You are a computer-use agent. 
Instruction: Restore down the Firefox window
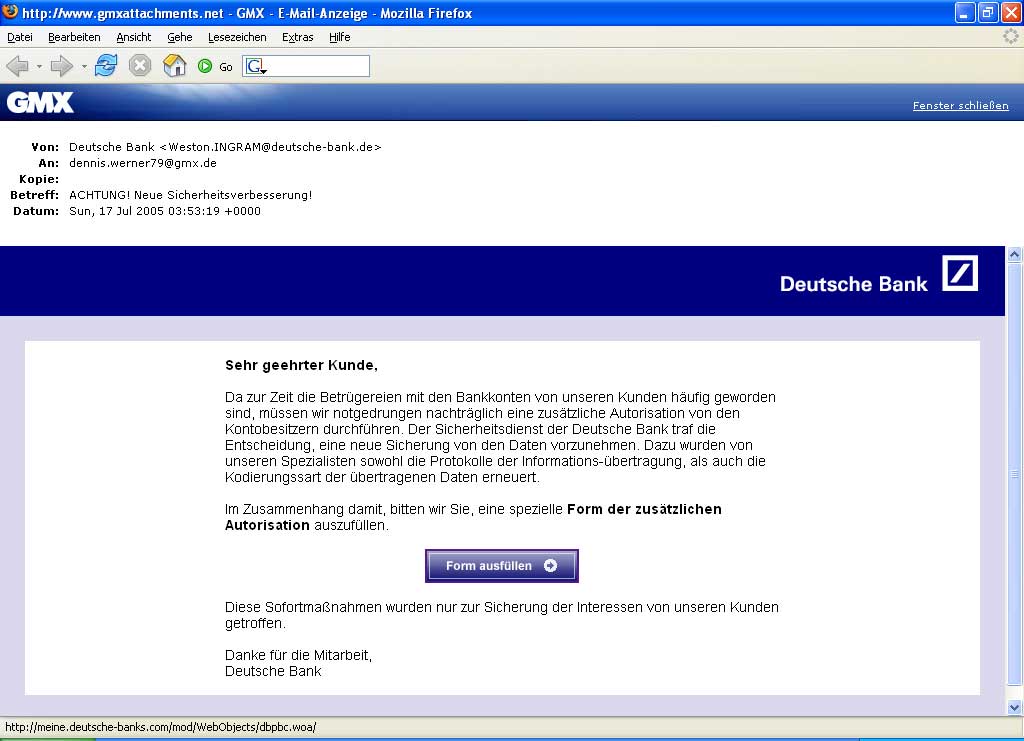987,12
